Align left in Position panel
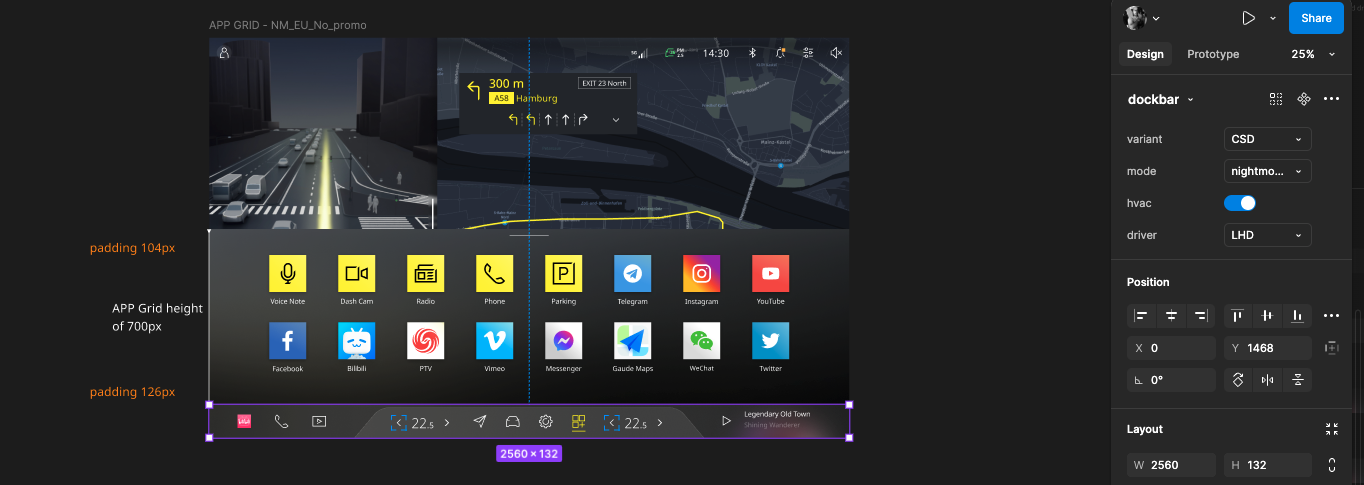Screen dimensions: 1364x485 click(1141, 316)
